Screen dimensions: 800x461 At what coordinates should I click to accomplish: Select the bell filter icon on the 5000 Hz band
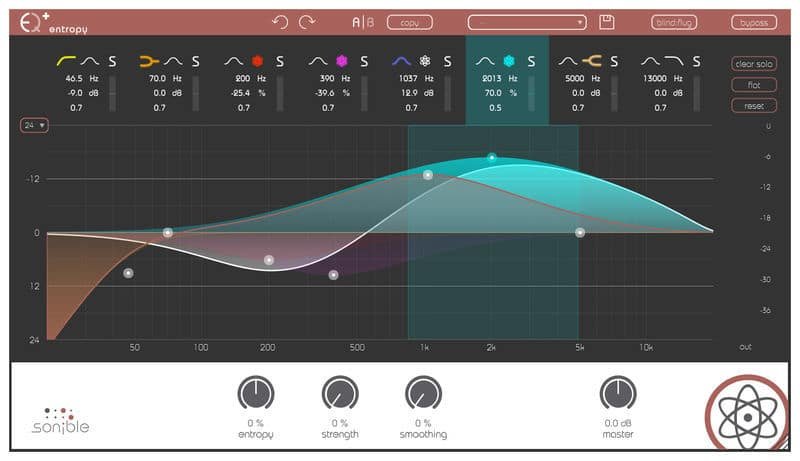tap(567, 61)
